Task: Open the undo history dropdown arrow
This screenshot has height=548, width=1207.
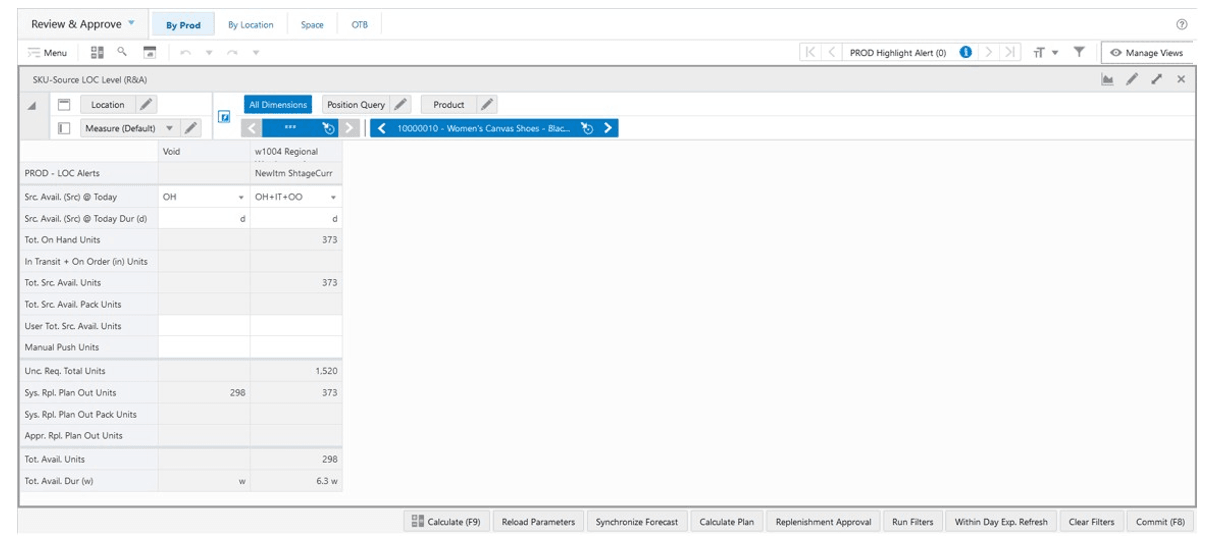Action: [x=209, y=53]
